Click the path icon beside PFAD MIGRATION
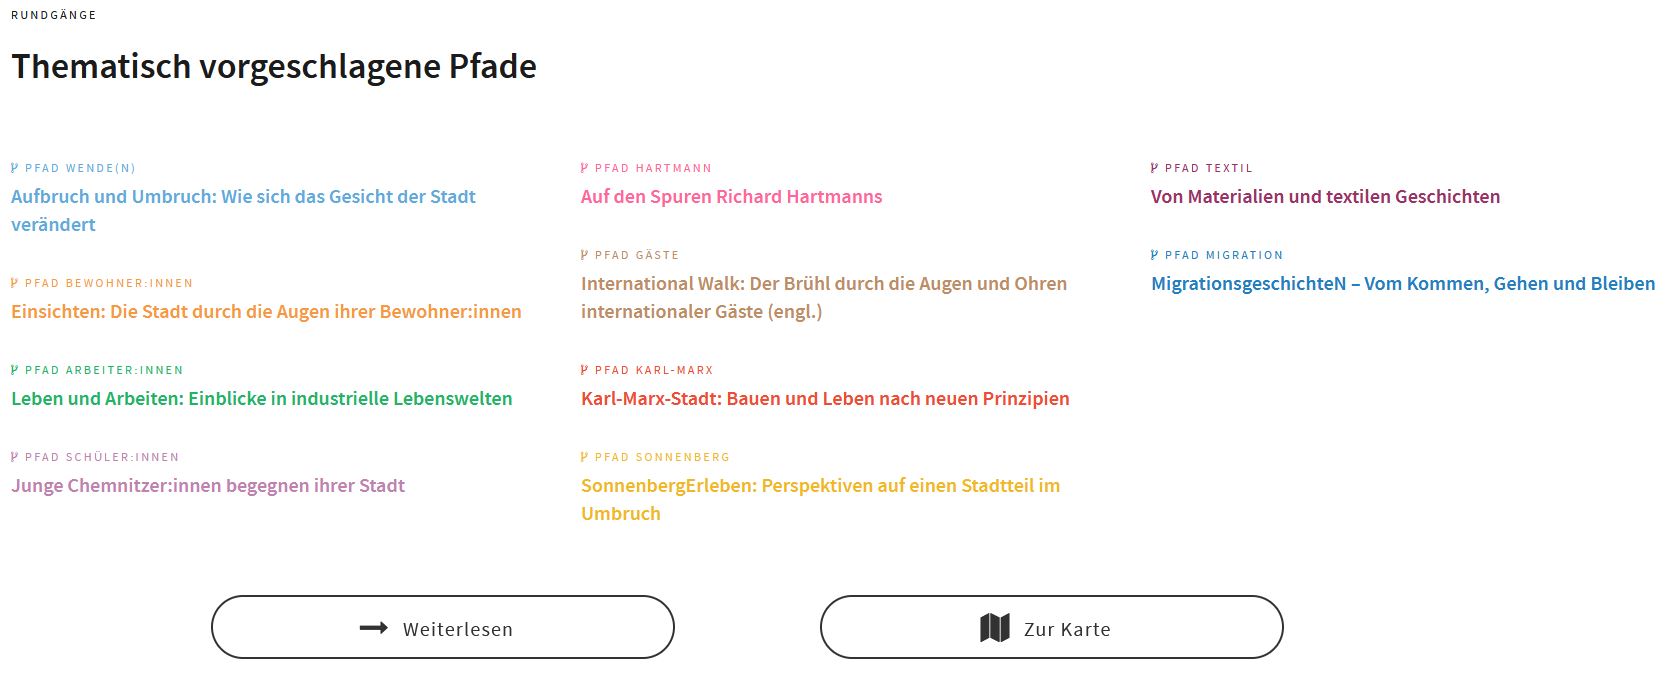Screen dimensions: 1676x691 [x=1155, y=255]
